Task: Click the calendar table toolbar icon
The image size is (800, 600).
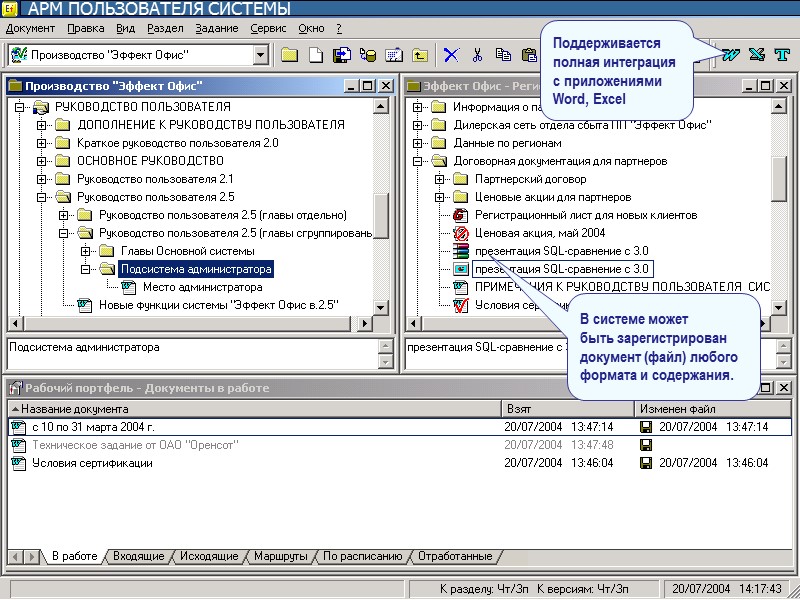Action: click(394, 55)
